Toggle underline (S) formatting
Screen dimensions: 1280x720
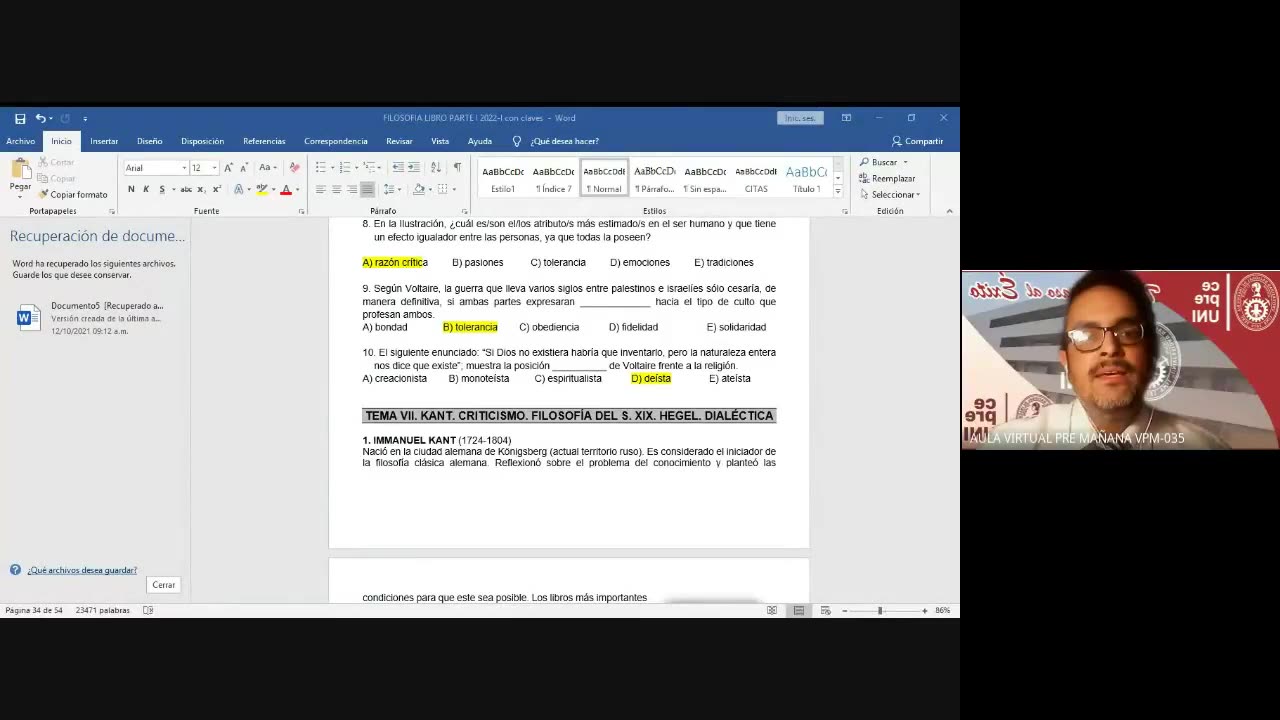162,189
